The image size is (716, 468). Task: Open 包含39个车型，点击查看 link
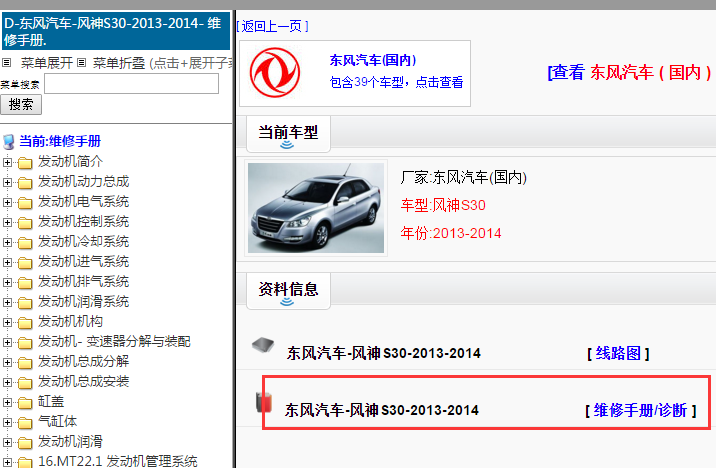396,82
